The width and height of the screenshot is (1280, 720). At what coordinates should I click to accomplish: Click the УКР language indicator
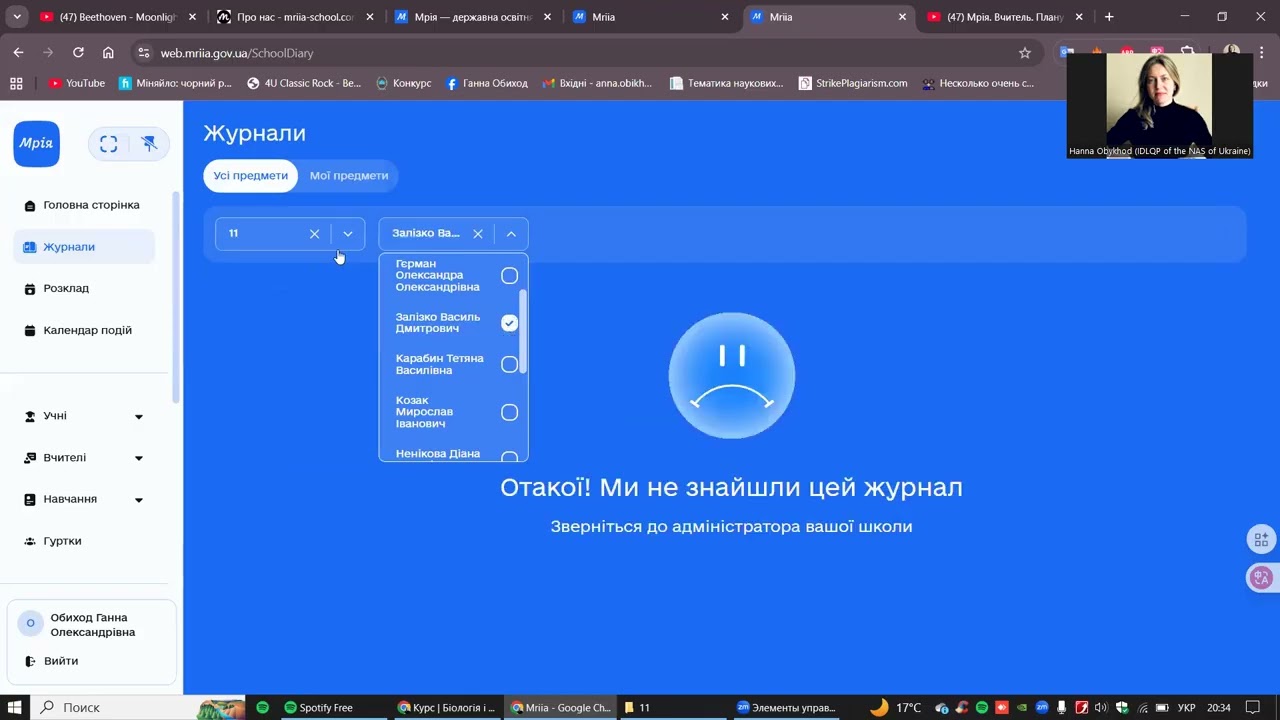pyautogui.click(x=1186, y=707)
